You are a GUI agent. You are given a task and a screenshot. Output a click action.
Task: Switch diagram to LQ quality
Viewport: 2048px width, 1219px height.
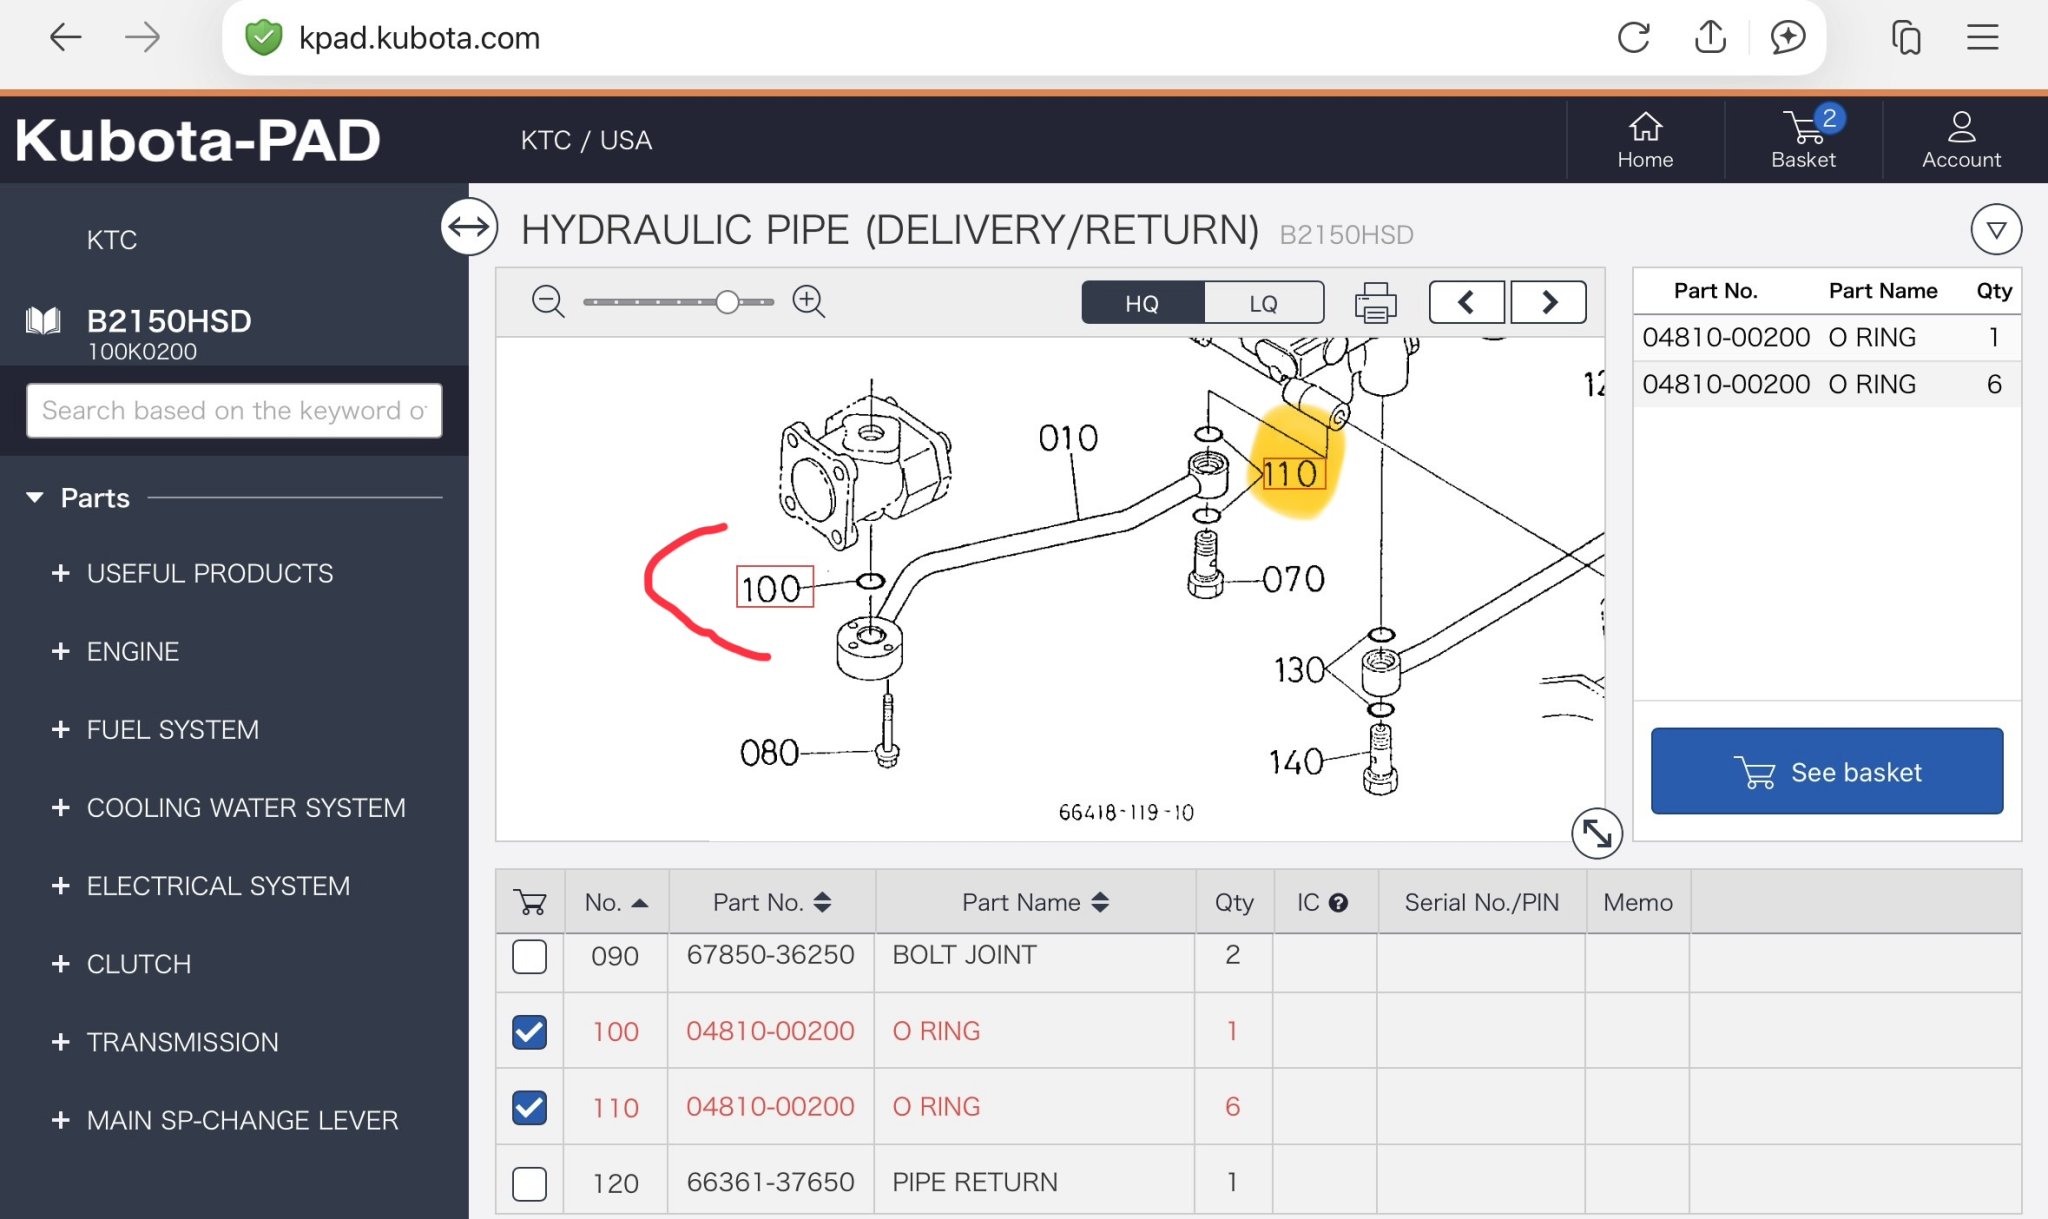(1263, 303)
